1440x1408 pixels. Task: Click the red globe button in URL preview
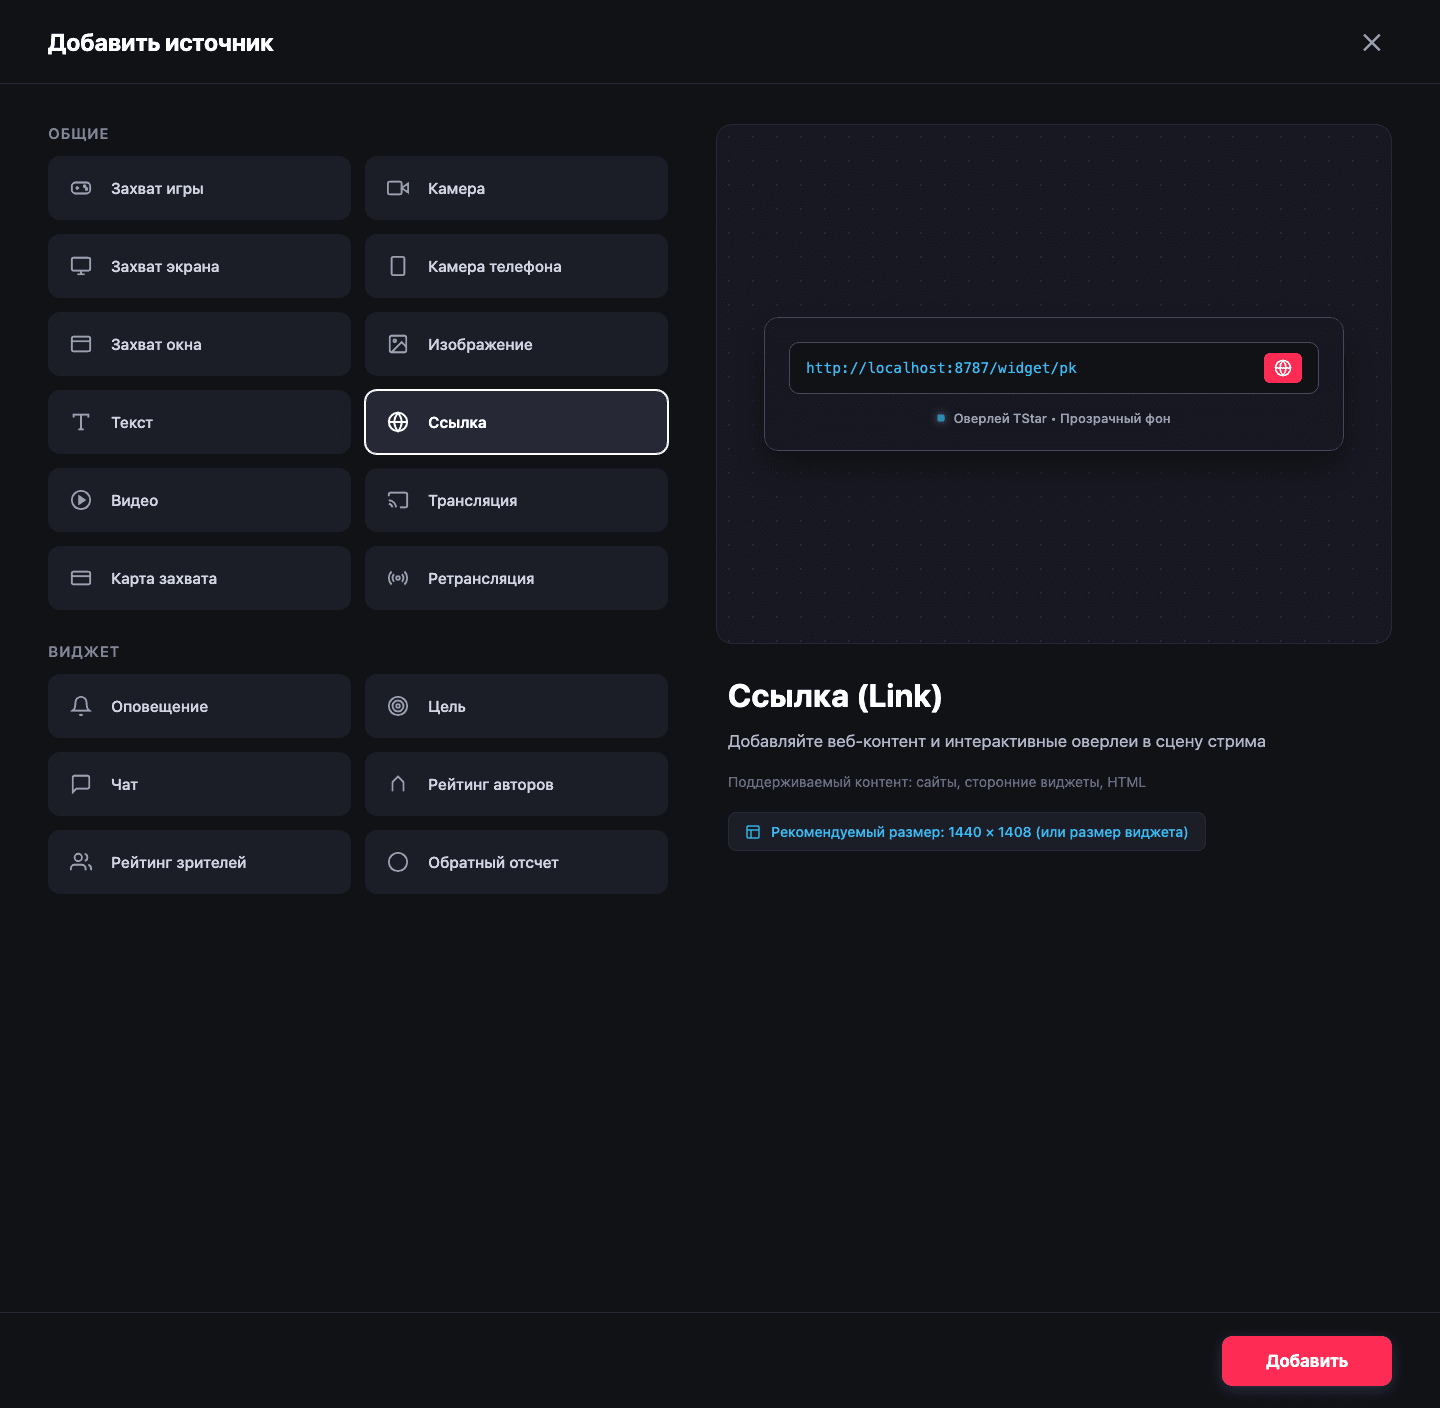tap(1283, 368)
